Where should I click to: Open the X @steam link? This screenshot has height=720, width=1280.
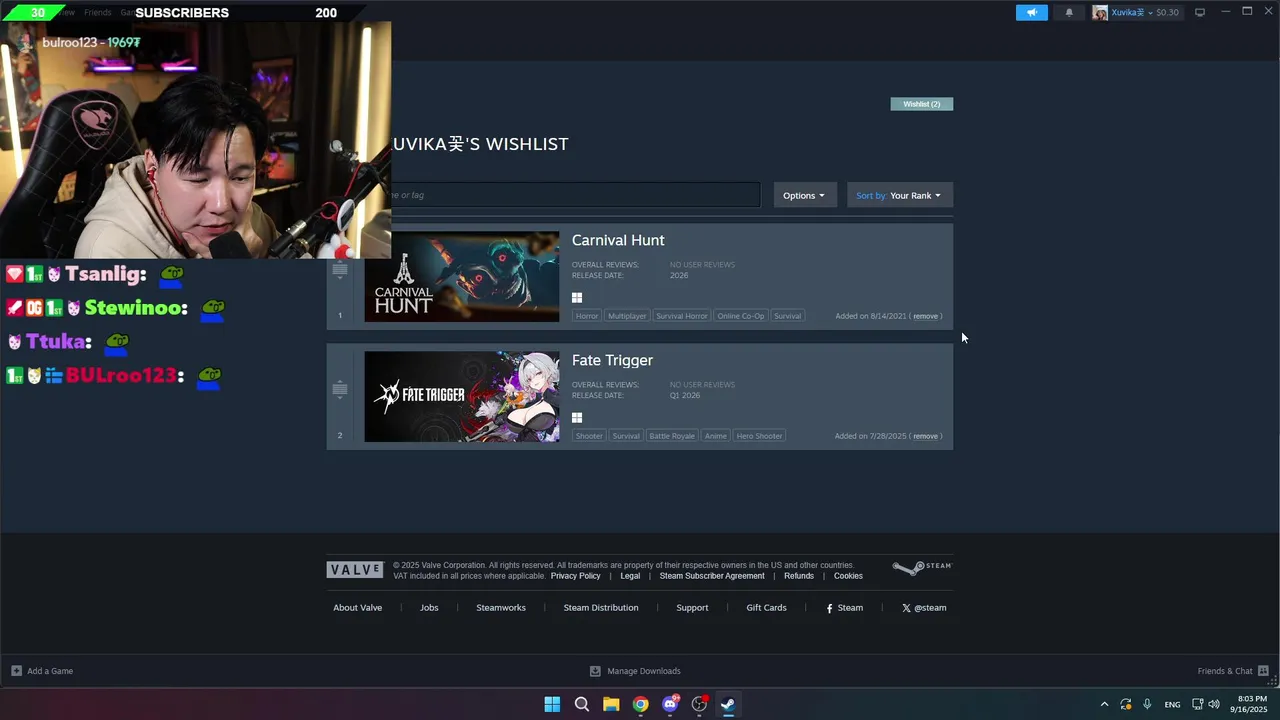924,608
